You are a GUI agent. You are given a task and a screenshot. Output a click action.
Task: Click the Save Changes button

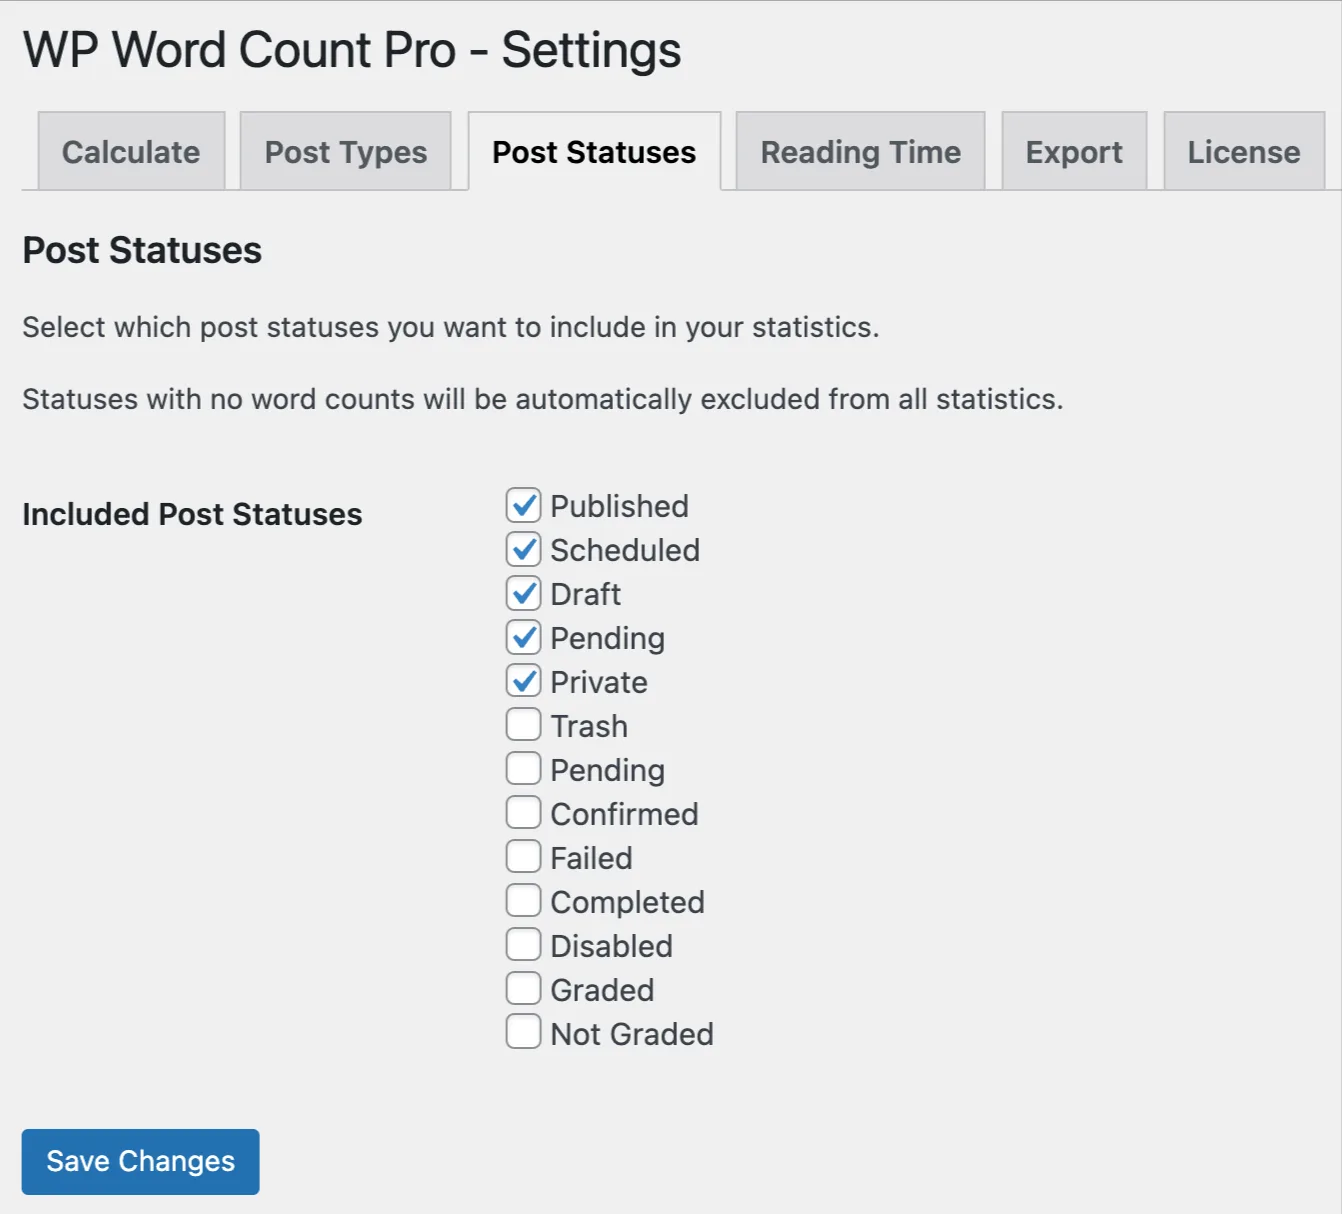point(141,1161)
